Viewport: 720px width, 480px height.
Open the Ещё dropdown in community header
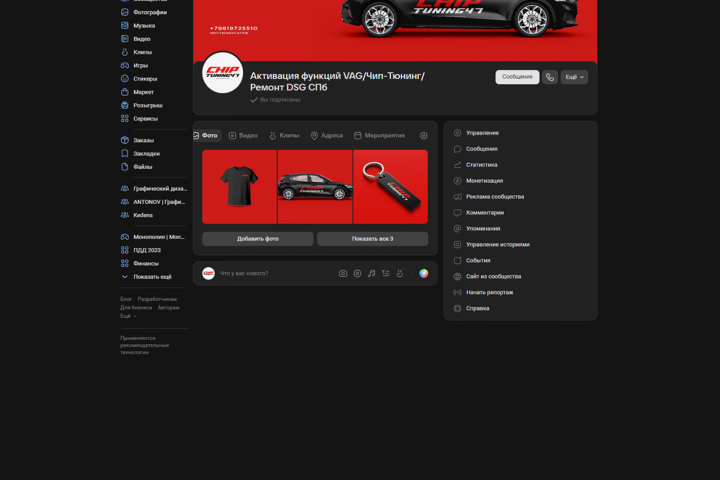coord(574,77)
